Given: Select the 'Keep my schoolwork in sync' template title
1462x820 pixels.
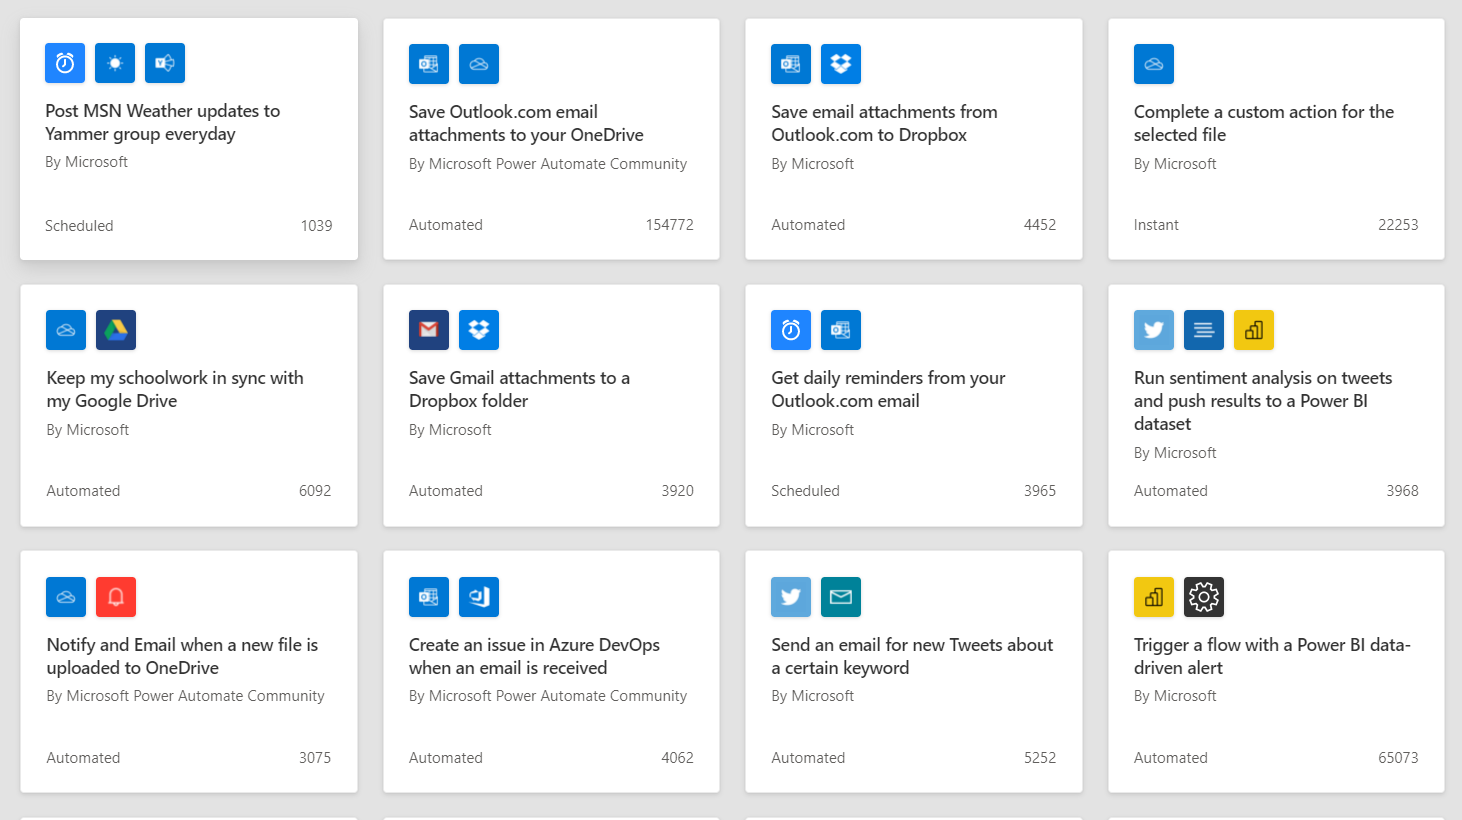Looking at the screenshot, I should (174, 389).
